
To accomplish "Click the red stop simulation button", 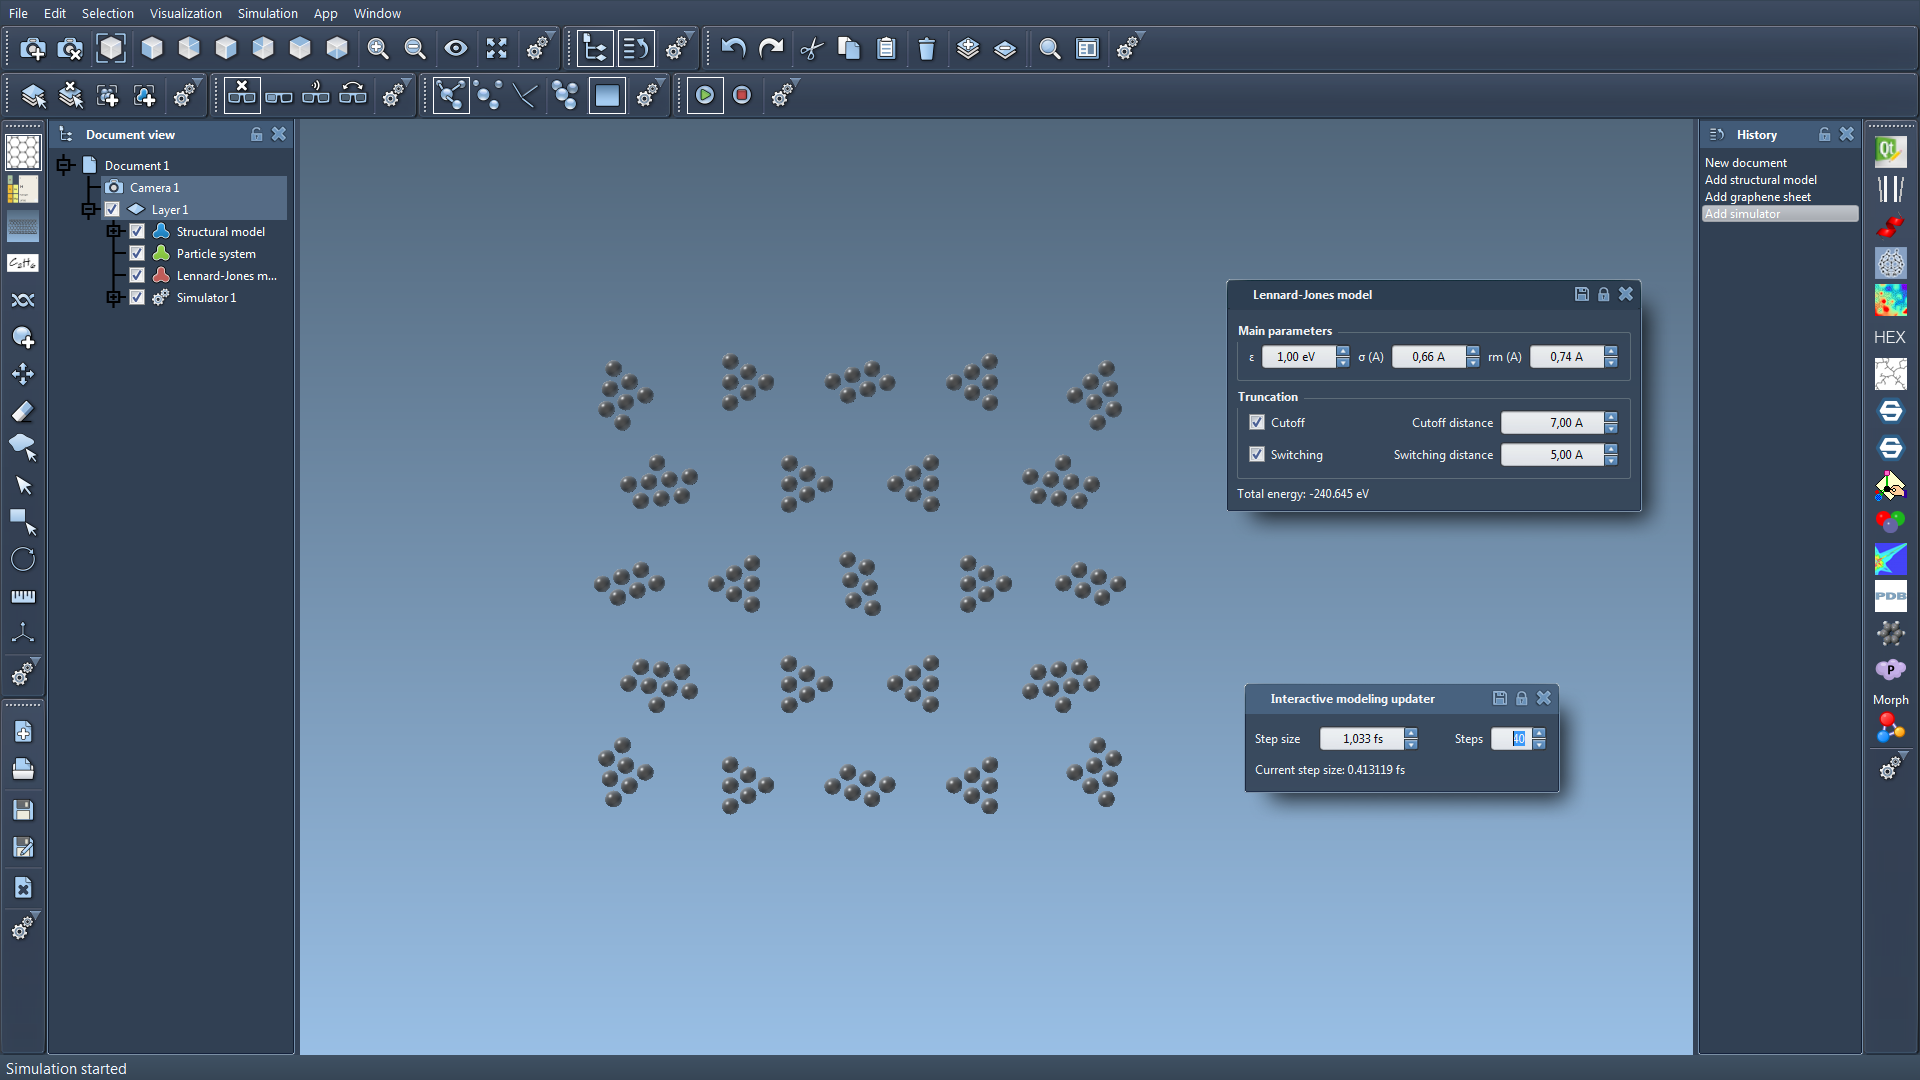I will [x=742, y=95].
